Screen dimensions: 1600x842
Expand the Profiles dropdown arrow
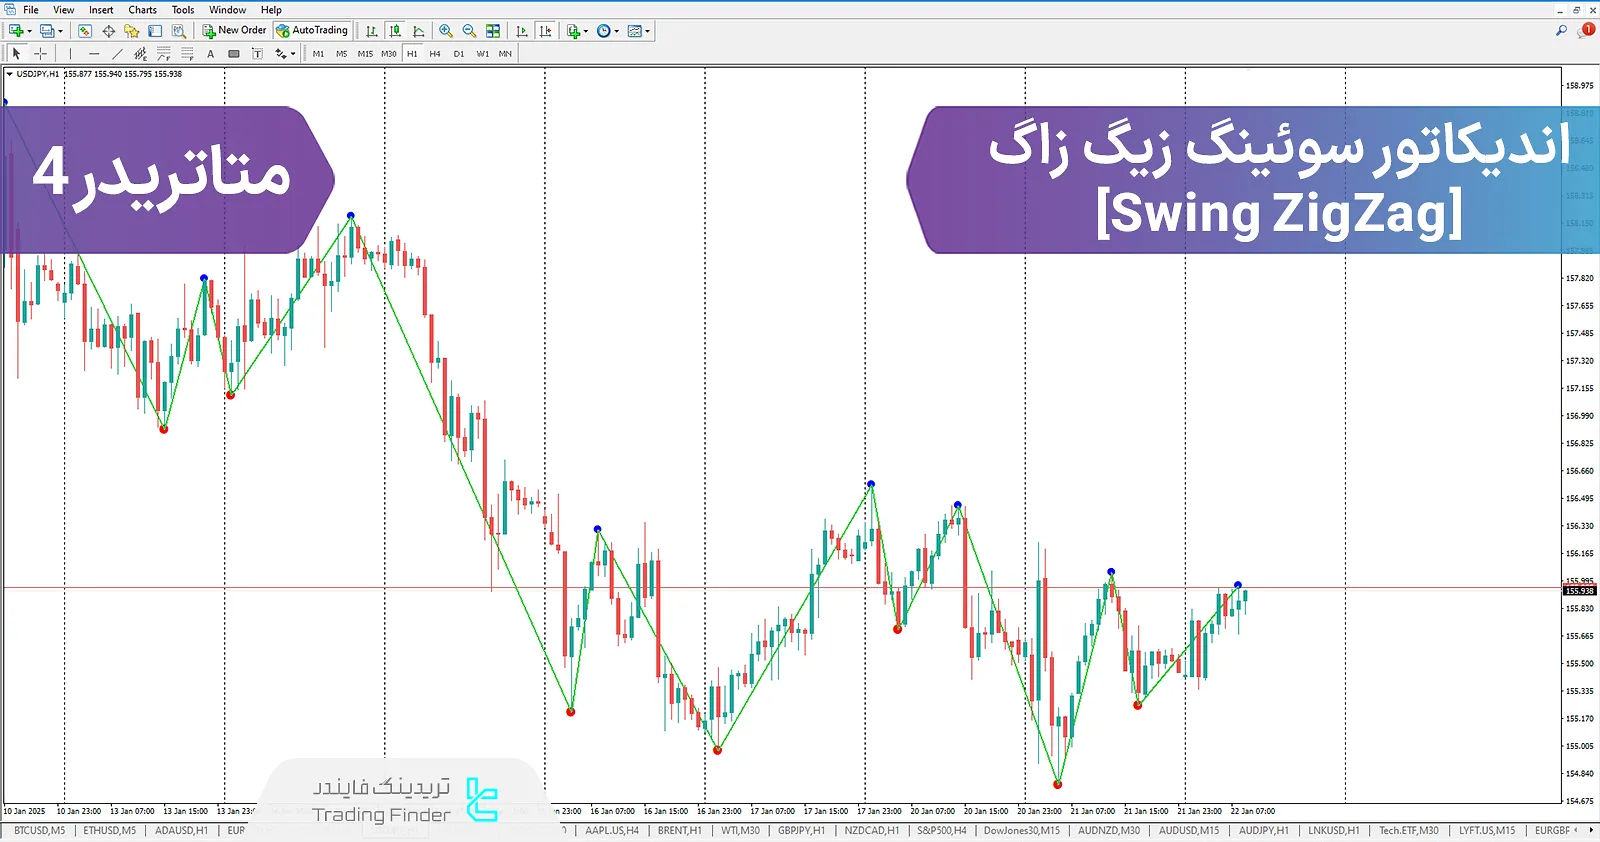click(x=60, y=31)
